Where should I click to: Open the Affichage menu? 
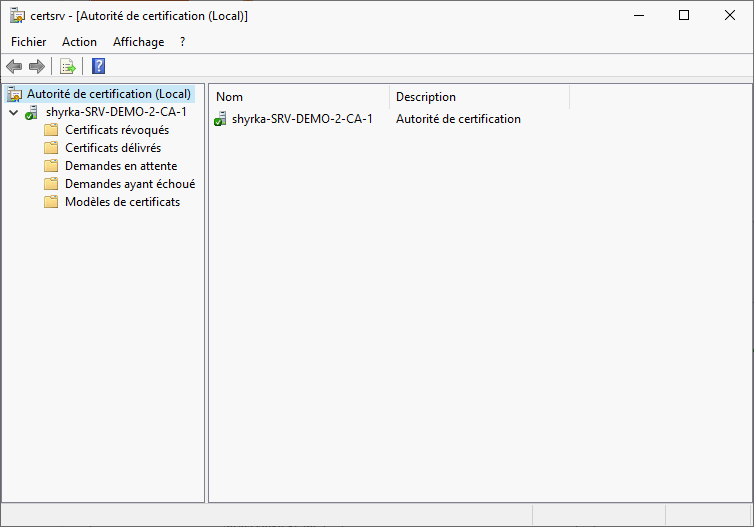(138, 42)
